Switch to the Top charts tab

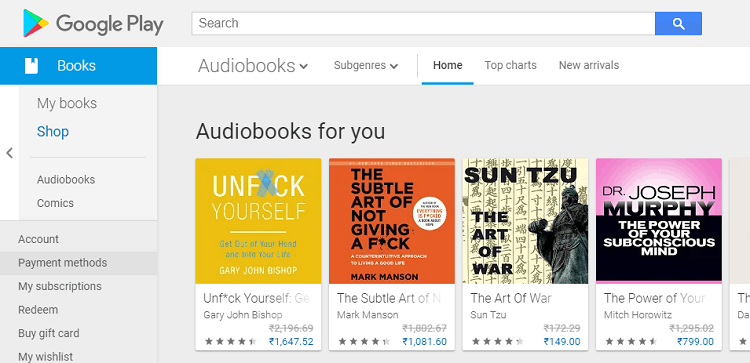pyautogui.click(x=510, y=66)
